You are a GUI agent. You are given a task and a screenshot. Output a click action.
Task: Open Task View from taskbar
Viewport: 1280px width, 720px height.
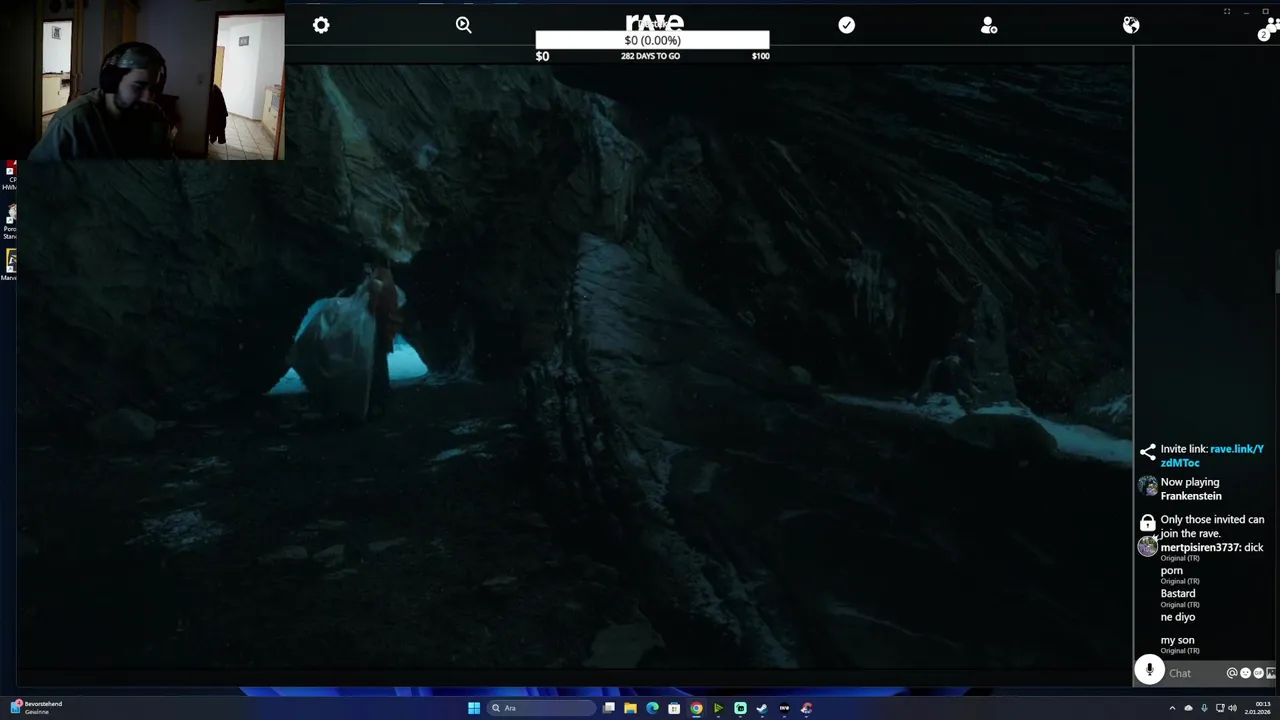click(x=608, y=708)
